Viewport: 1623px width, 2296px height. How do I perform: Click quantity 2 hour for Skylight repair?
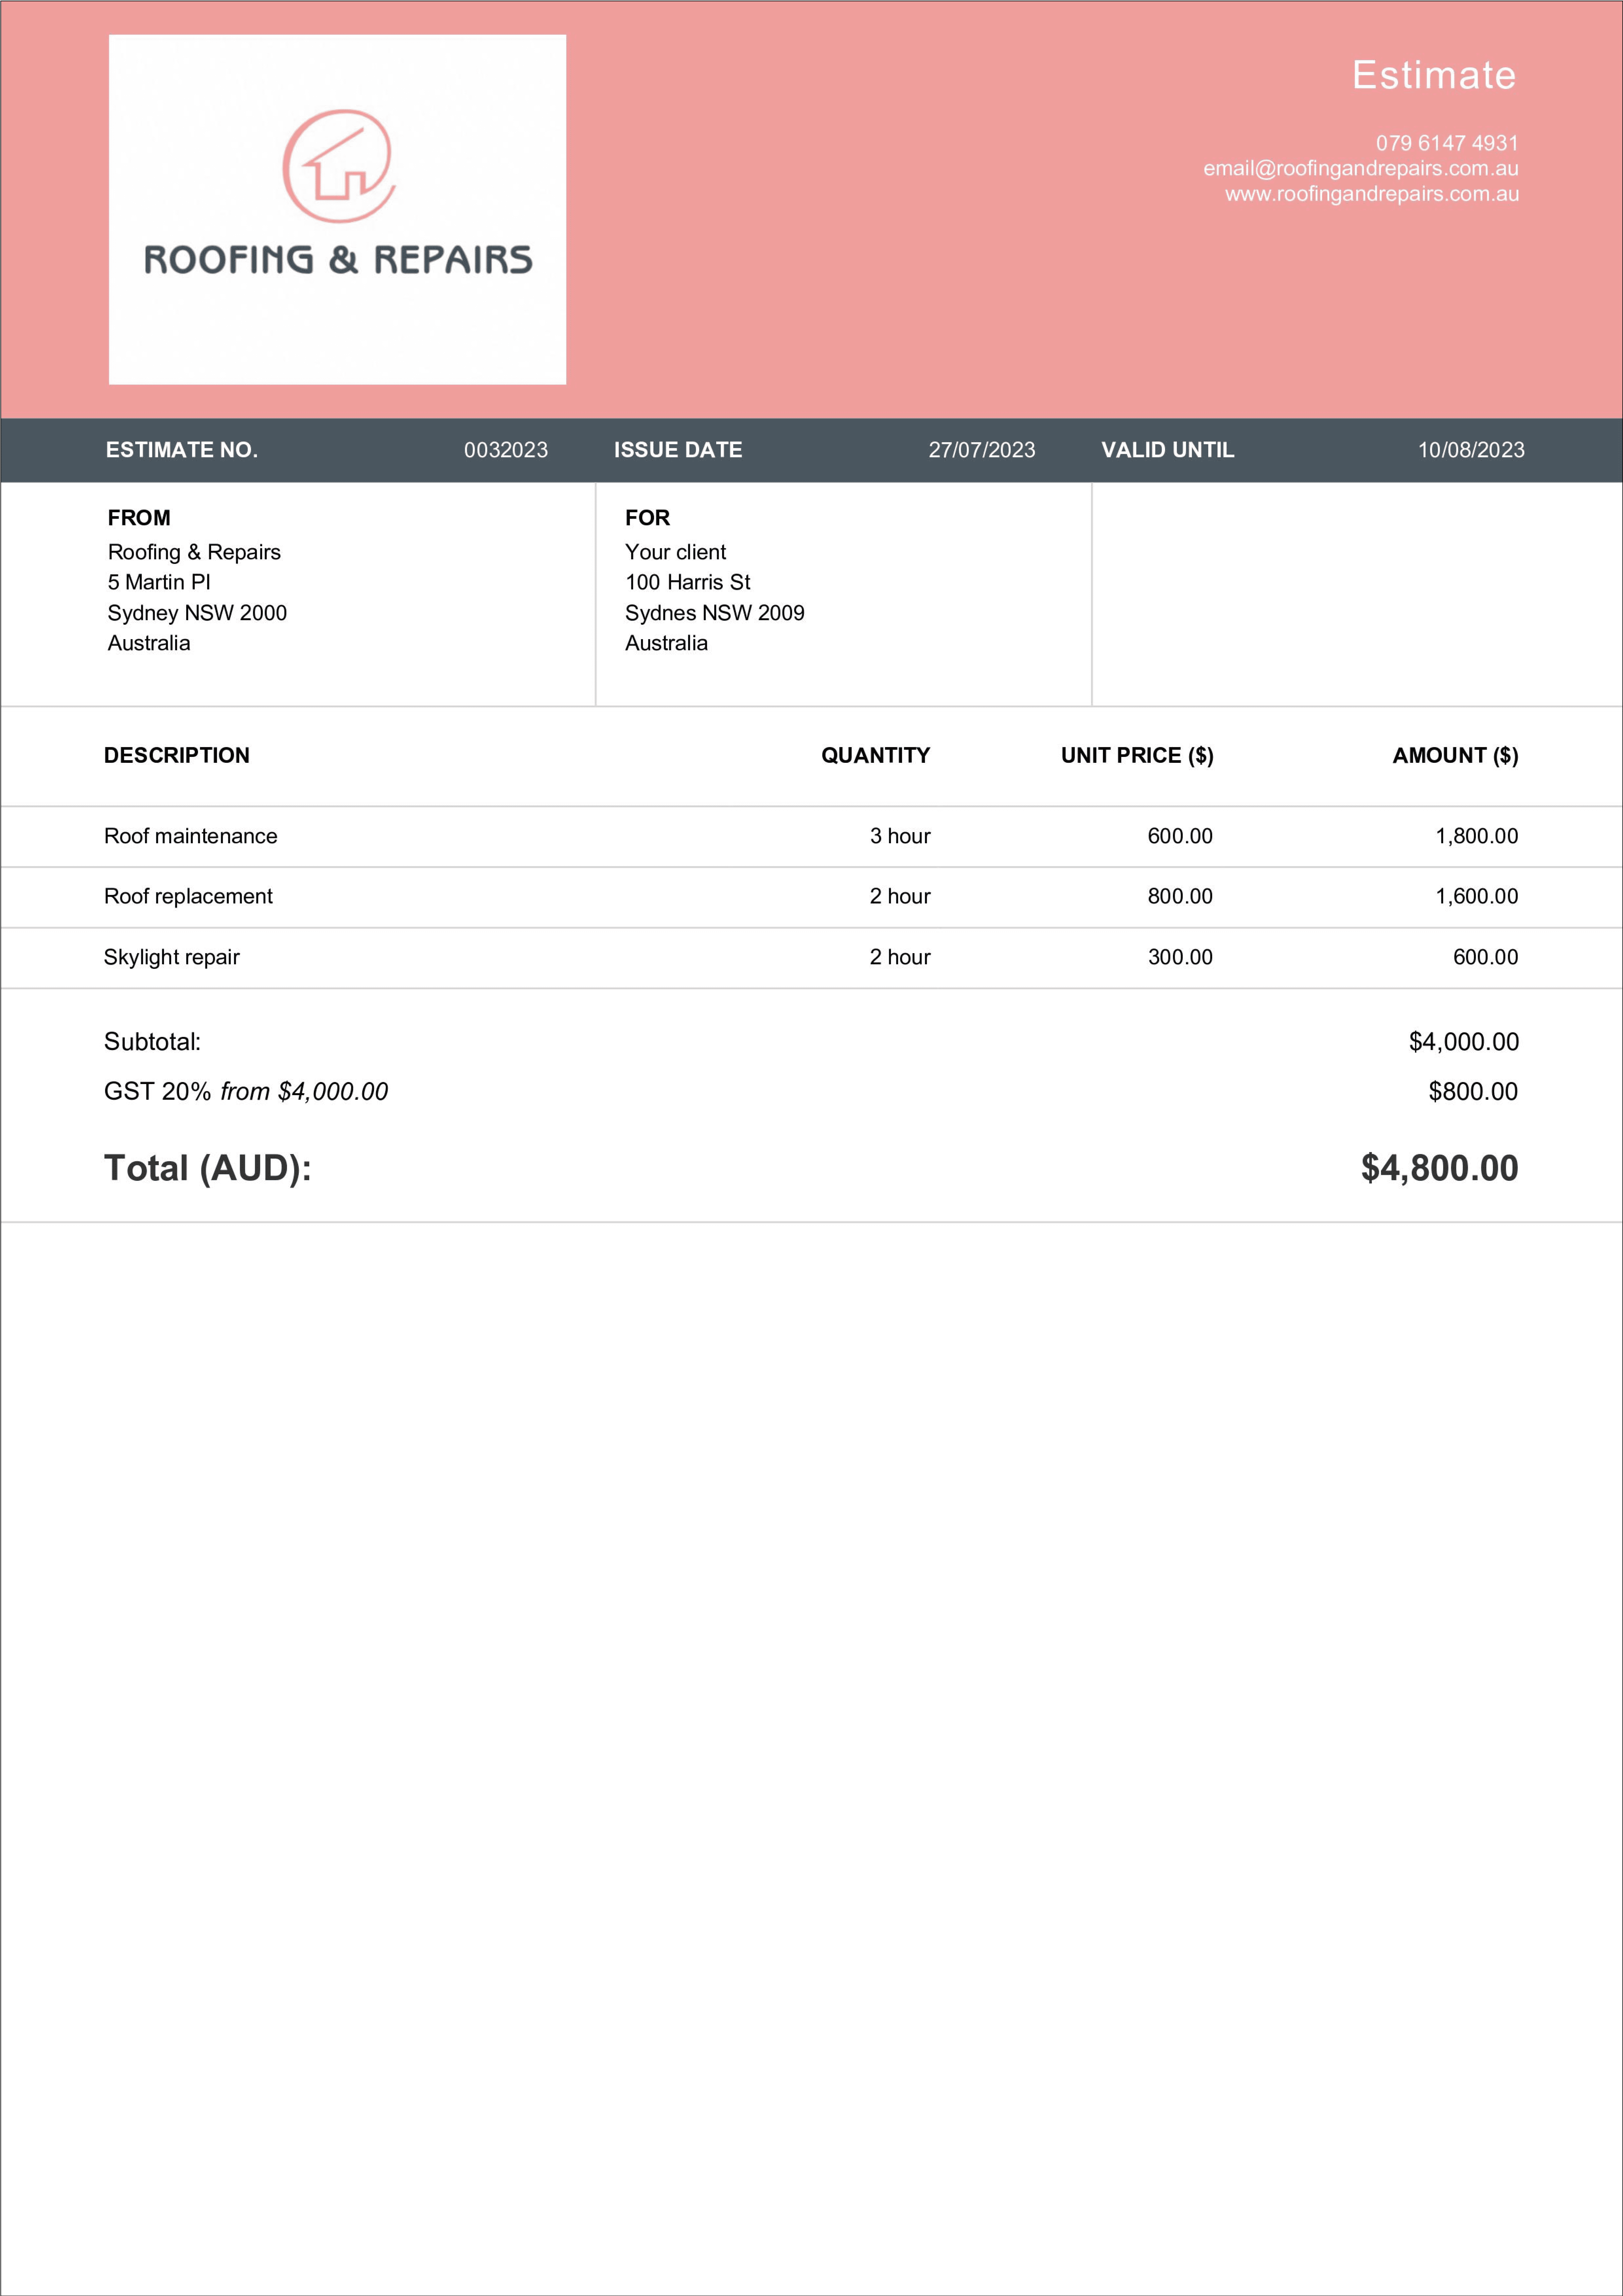pyautogui.click(x=900, y=957)
